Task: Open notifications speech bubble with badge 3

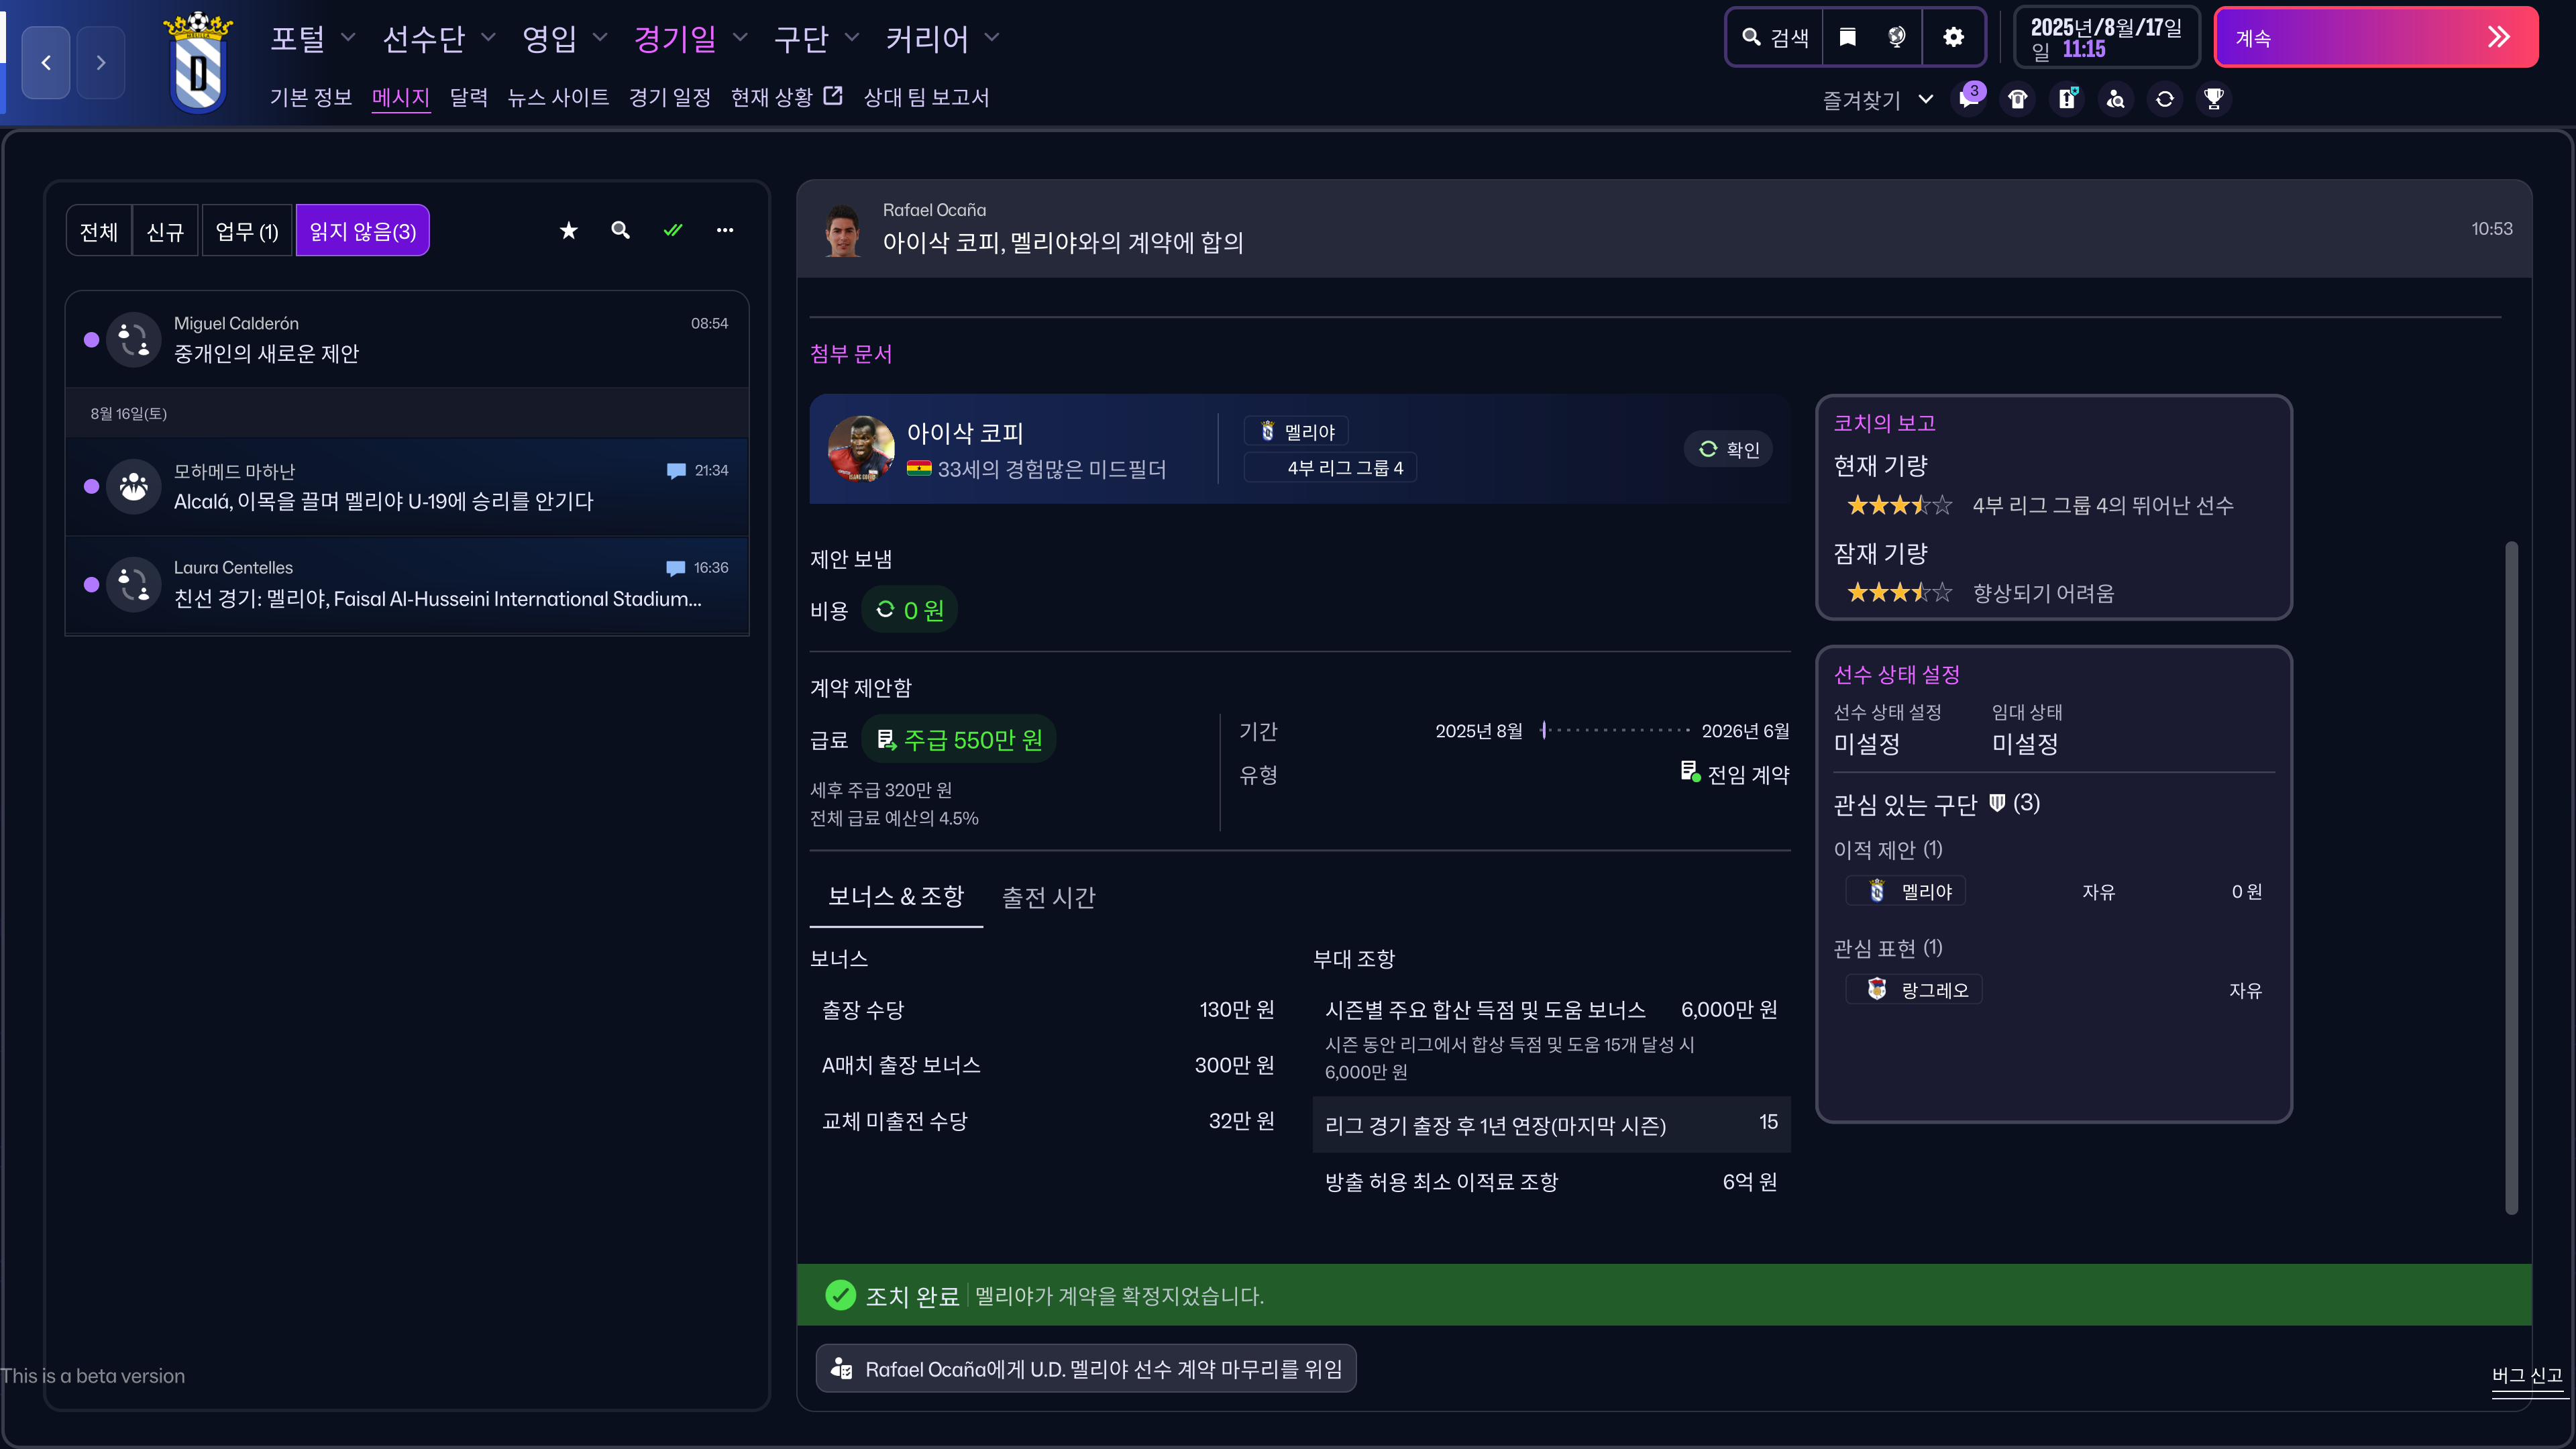Action: [x=1968, y=99]
